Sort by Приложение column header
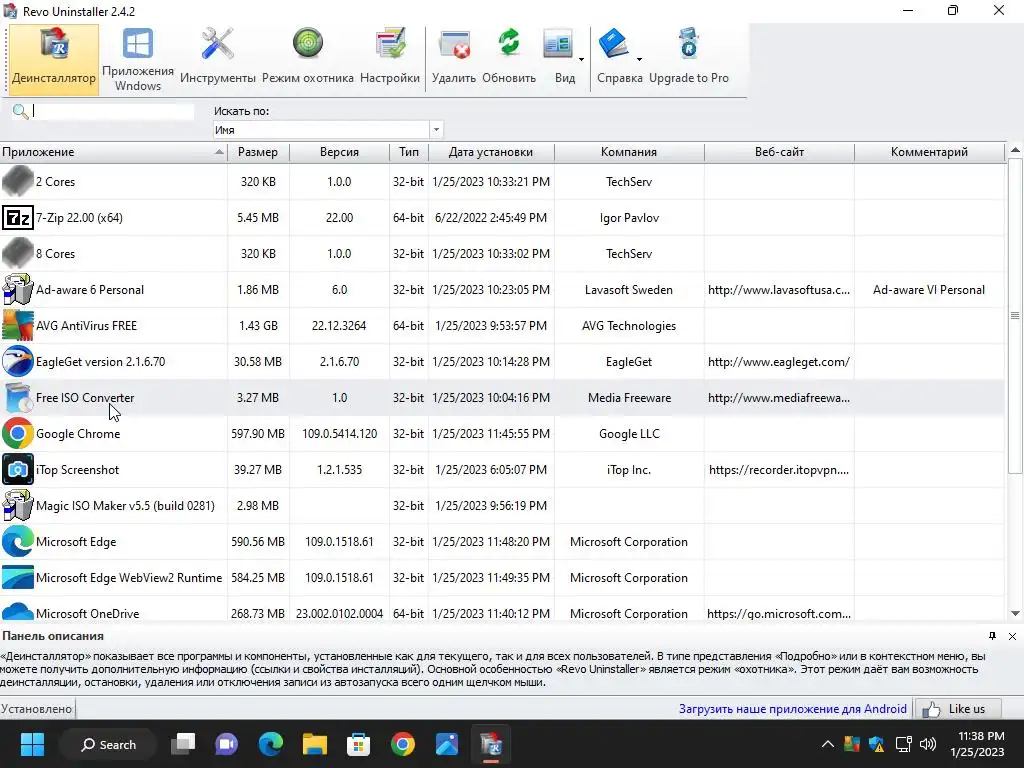The height and width of the screenshot is (768, 1024). point(113,152)
